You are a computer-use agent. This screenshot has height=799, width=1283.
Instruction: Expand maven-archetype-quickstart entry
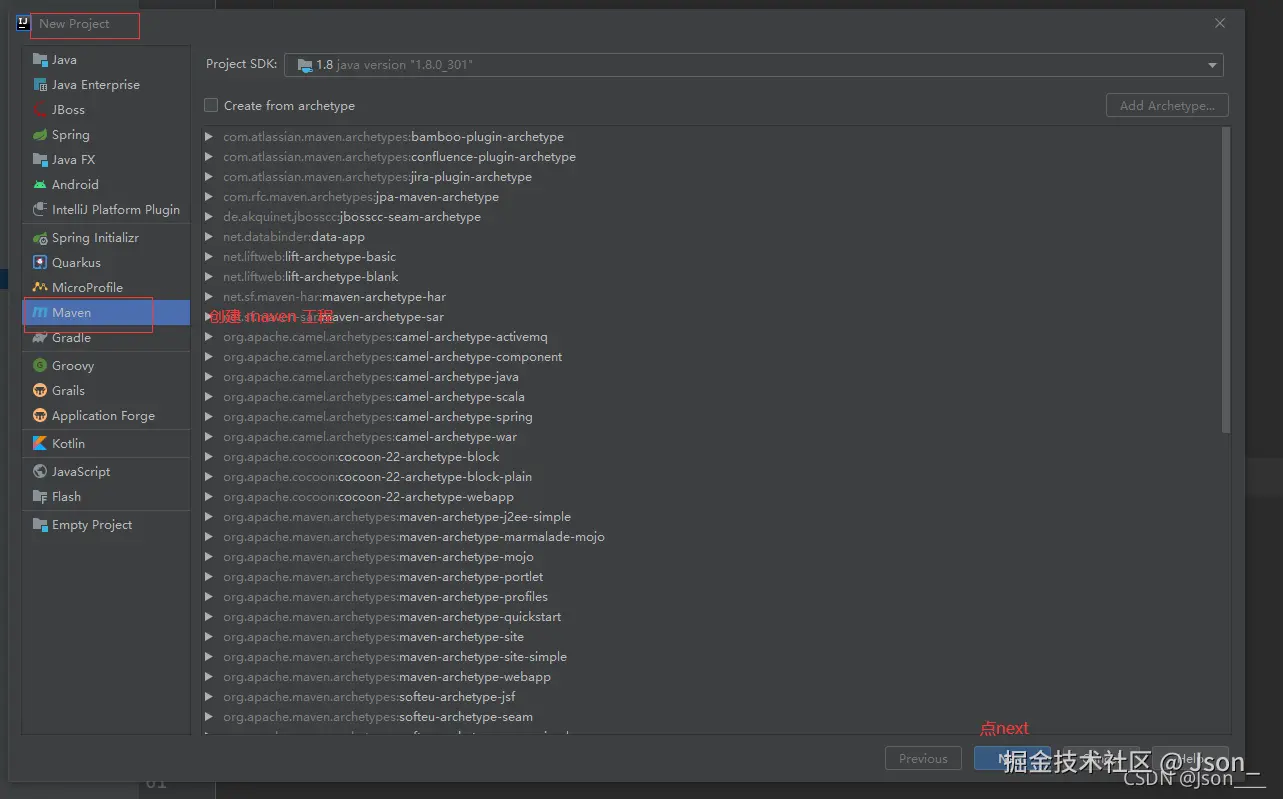[x=209, y=617]
